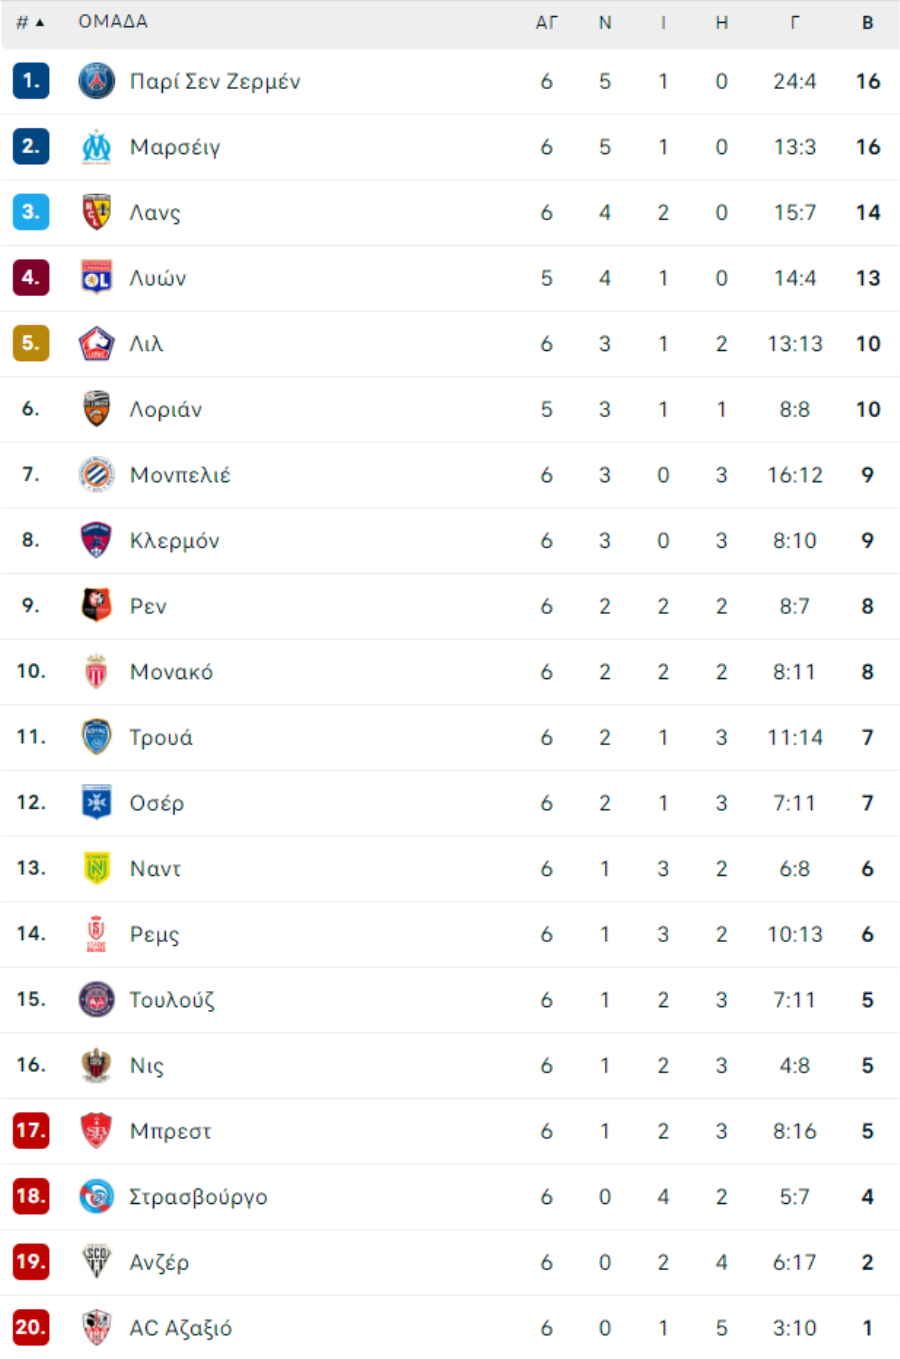Open the AC Αζαξιό team link
This screenshot has height=1359, width=900.
(180, 1328)
